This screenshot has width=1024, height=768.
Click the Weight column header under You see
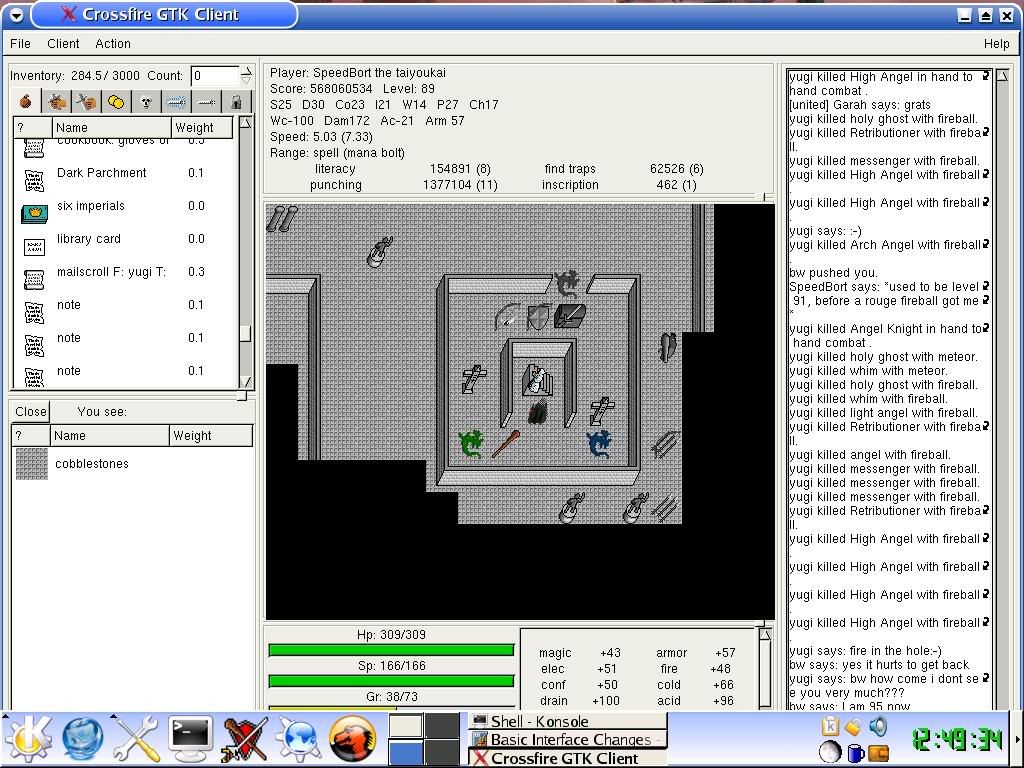[x=210, y=436]
